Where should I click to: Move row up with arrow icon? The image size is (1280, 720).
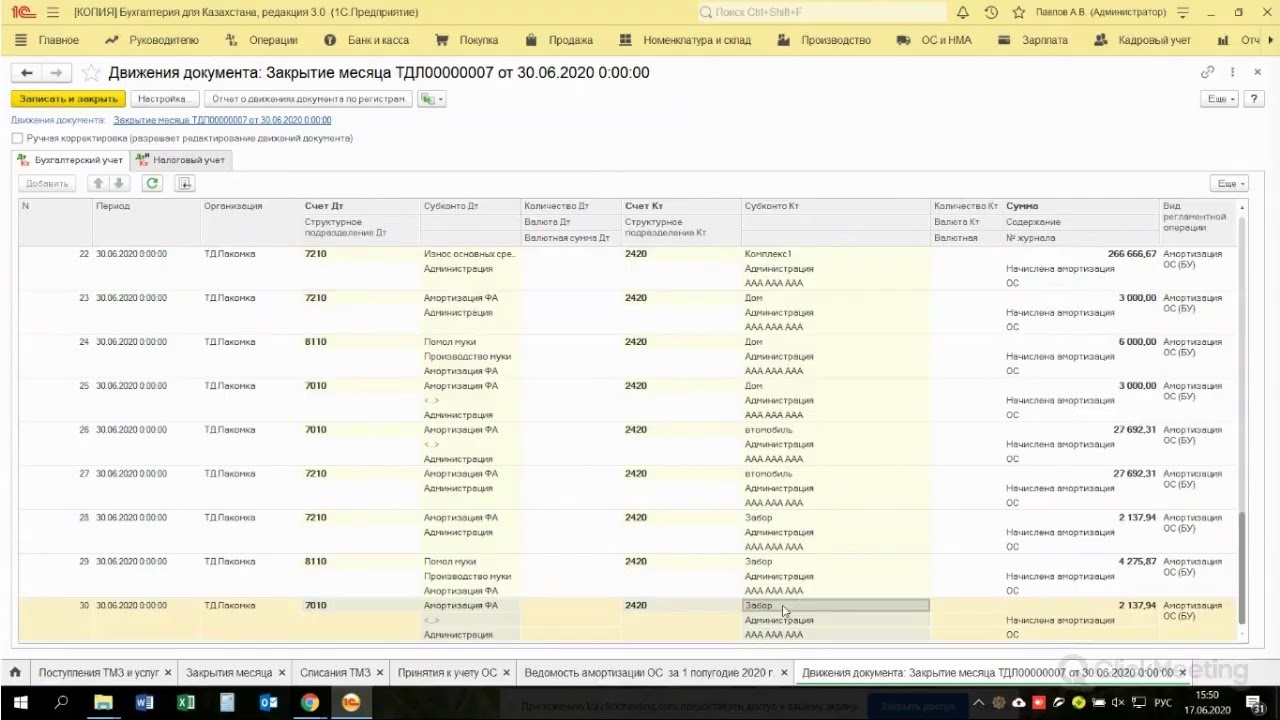[x=98, y=183]
